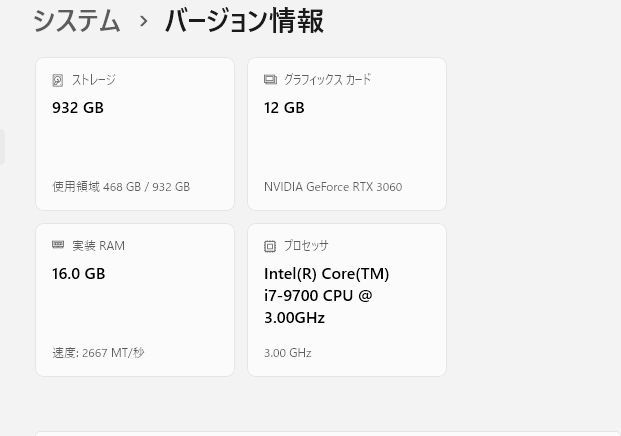Click the storage drive icon
621x436 pixels.
tap(58, 80)
